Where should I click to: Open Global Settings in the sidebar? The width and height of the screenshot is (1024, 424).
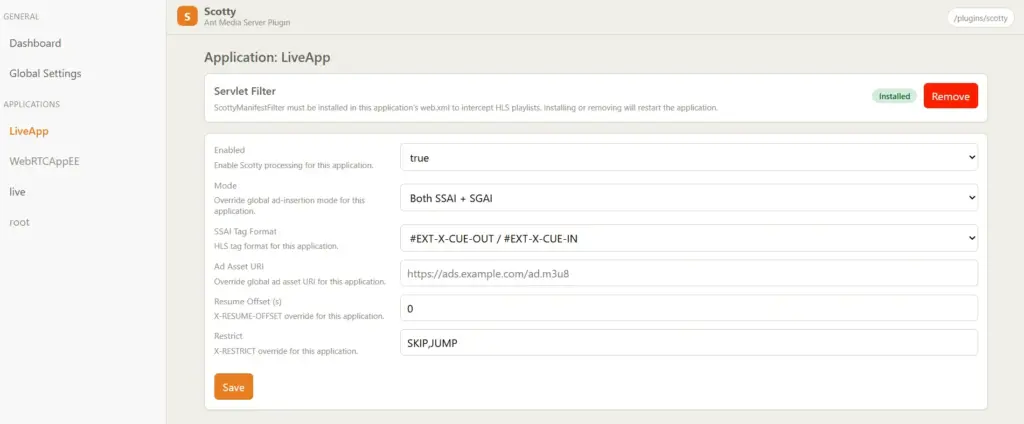45,73
